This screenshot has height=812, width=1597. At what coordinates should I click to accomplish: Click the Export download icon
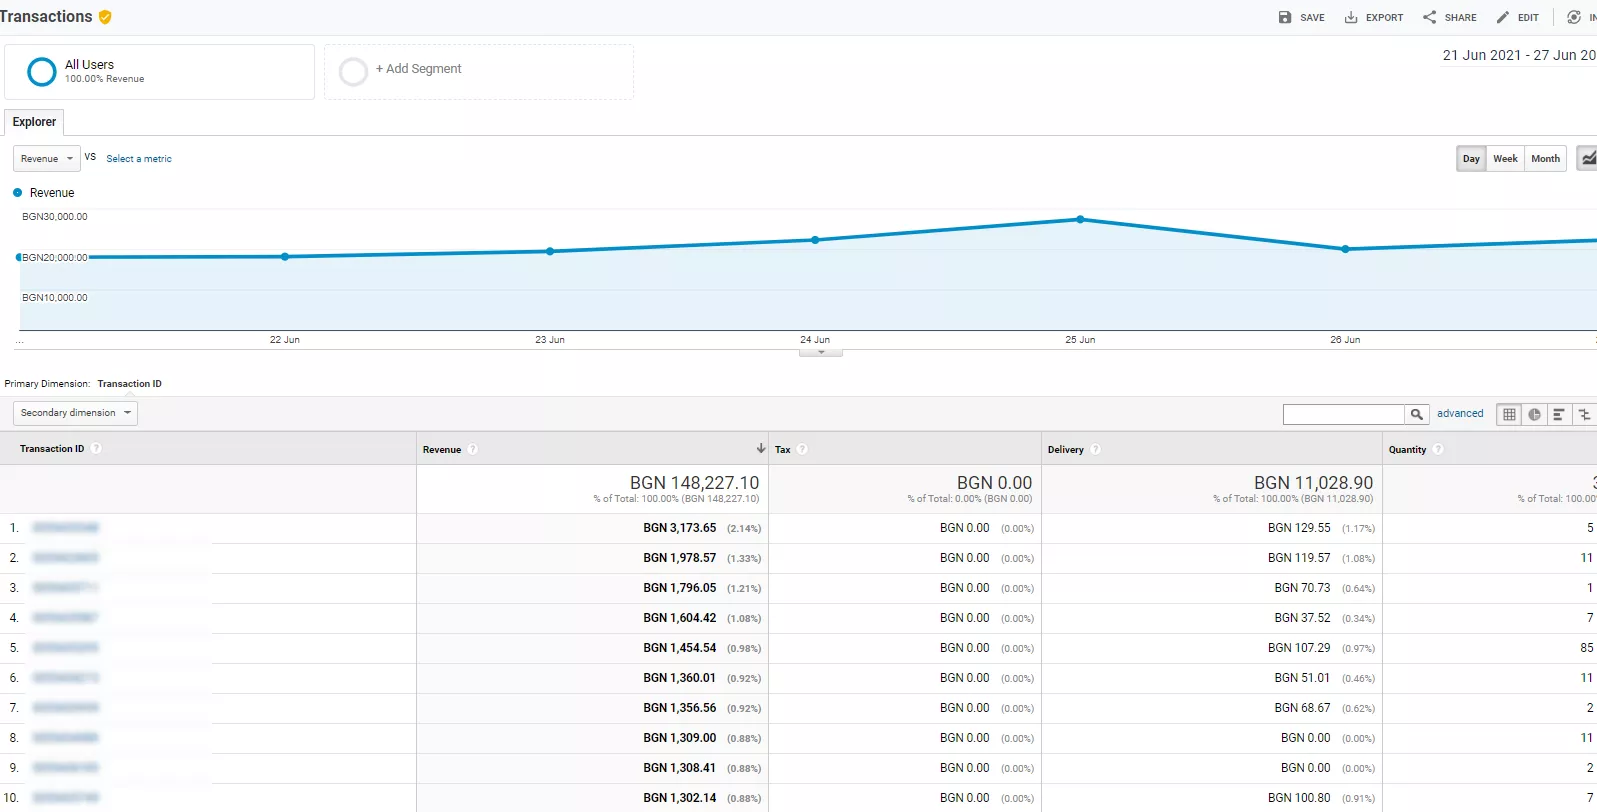(x=1351, y=17)
